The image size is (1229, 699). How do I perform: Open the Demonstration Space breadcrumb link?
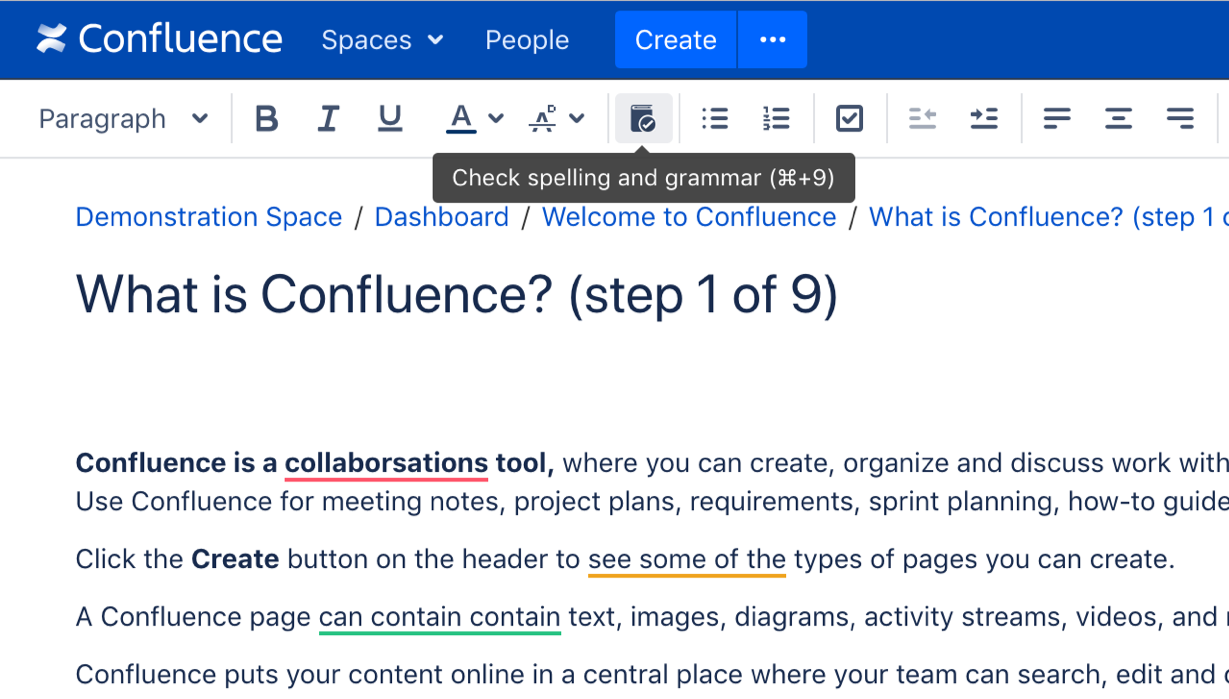click(x=209, y=217)
